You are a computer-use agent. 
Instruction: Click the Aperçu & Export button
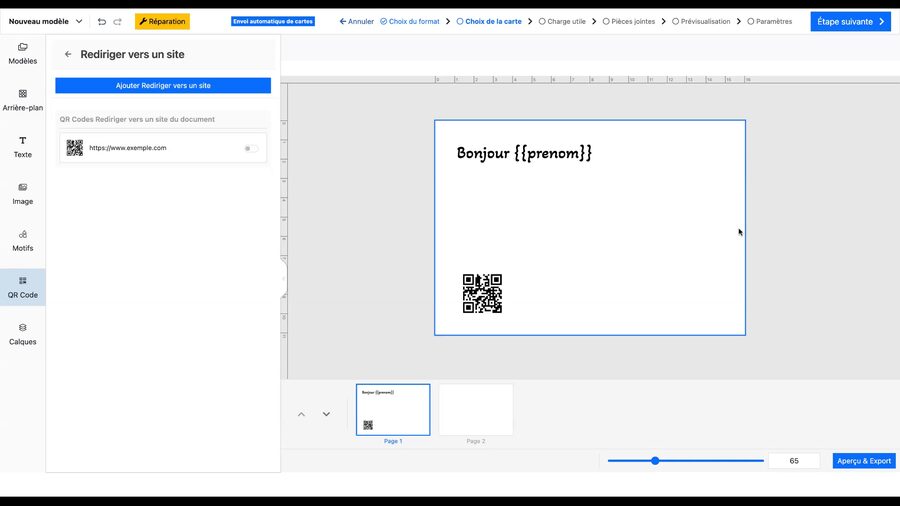(x=864, y=461)
